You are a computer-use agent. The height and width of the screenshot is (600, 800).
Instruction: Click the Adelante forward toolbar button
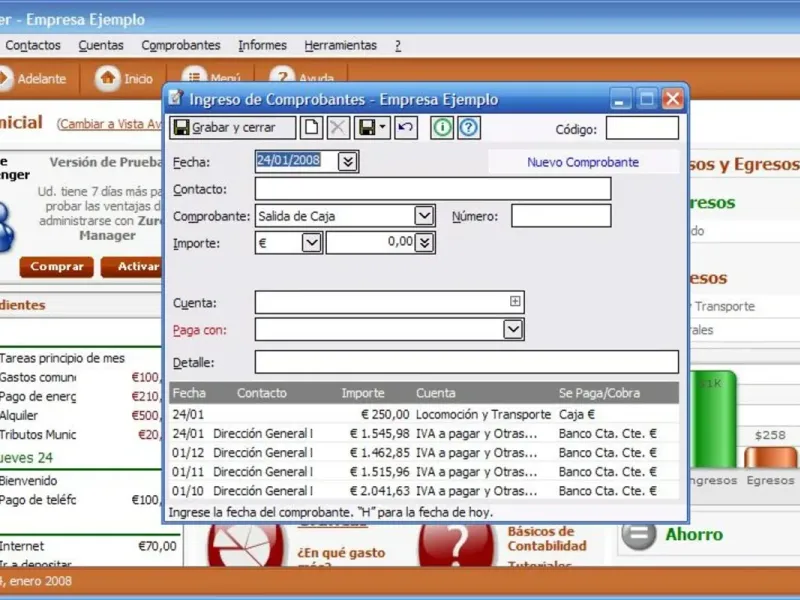(33, 79)
